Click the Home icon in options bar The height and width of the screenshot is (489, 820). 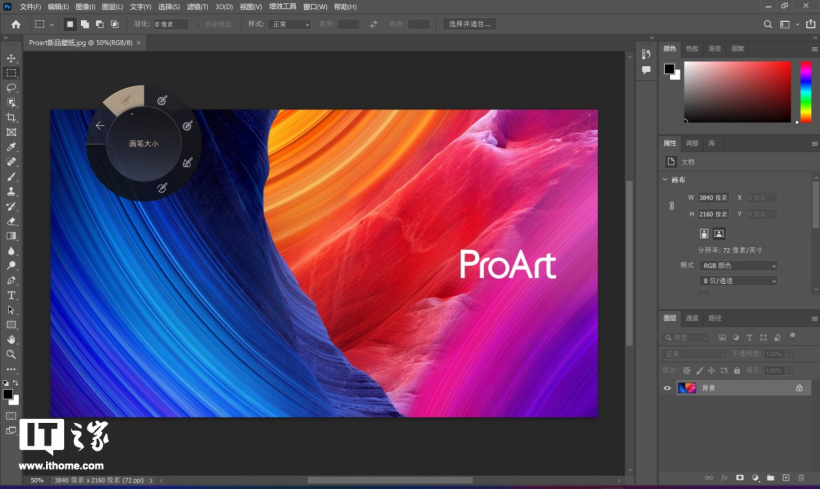[x=16, y=24]
